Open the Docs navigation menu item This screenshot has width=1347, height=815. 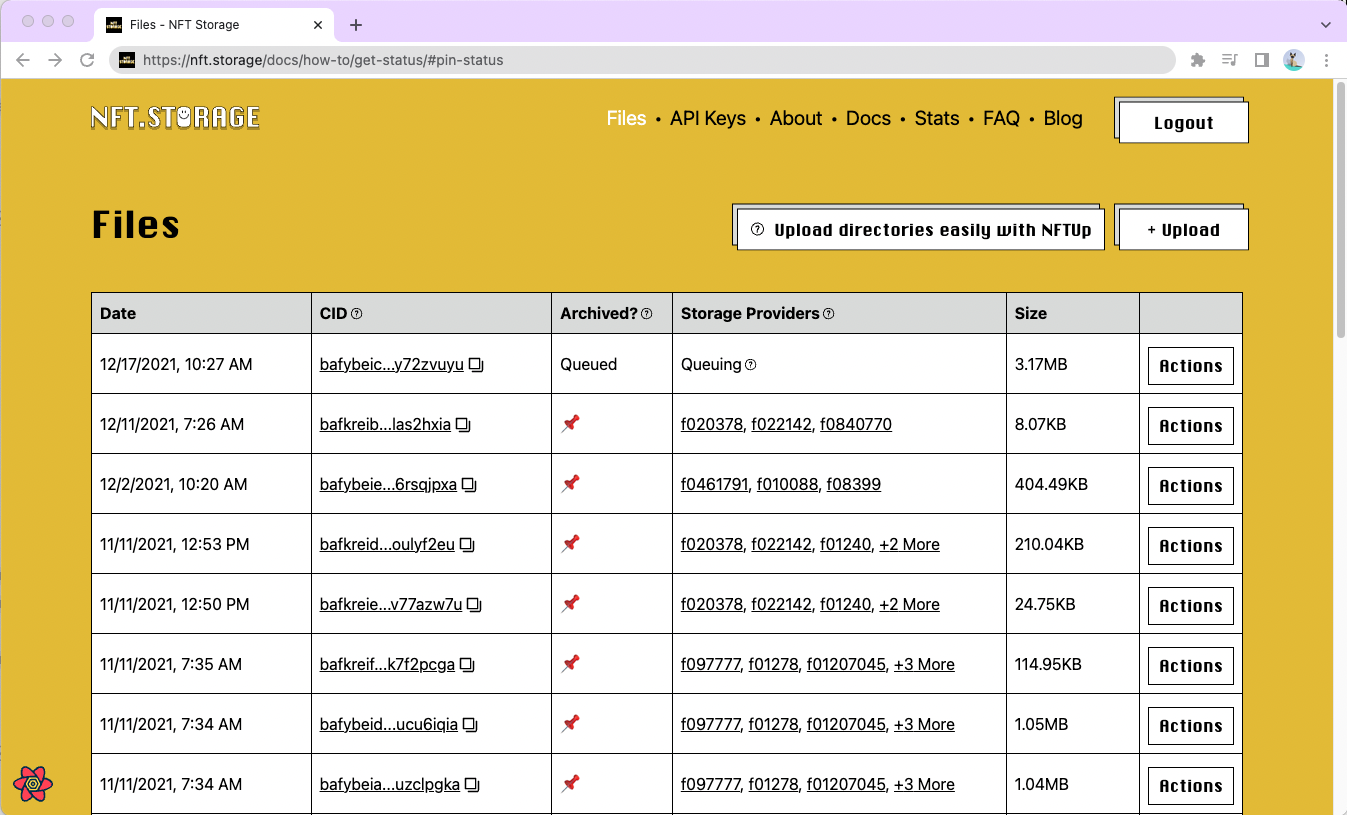(868, 118)
